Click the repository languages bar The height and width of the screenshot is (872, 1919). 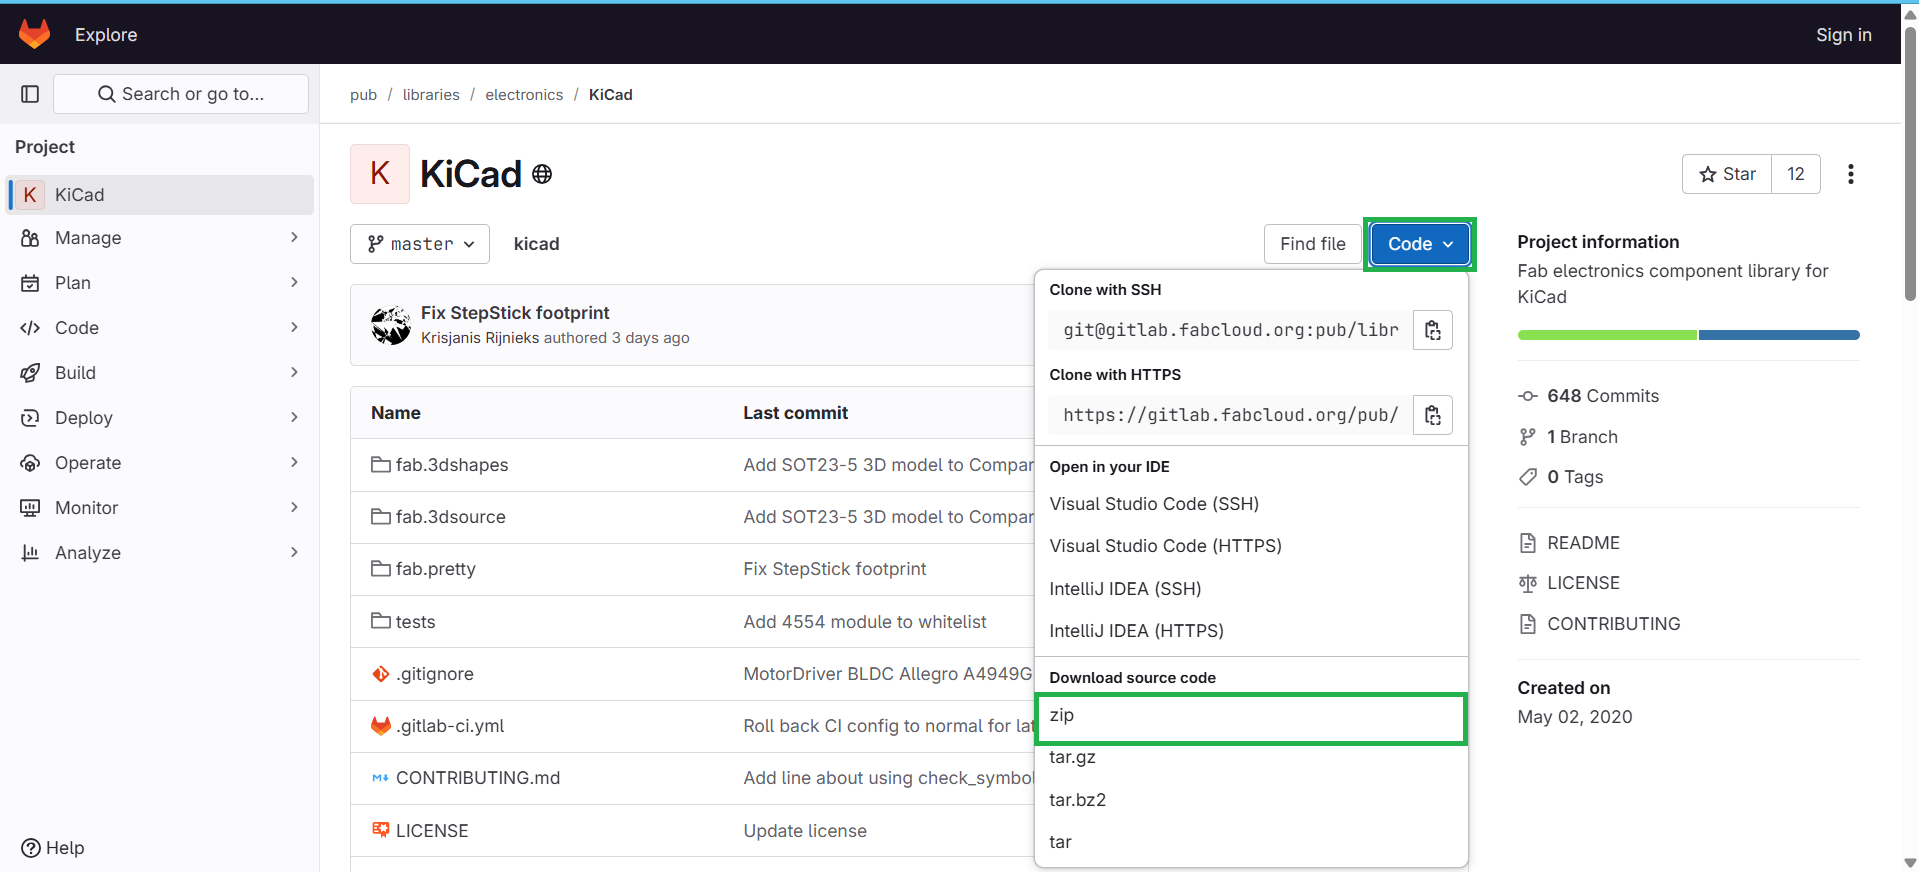point(1688,335)
